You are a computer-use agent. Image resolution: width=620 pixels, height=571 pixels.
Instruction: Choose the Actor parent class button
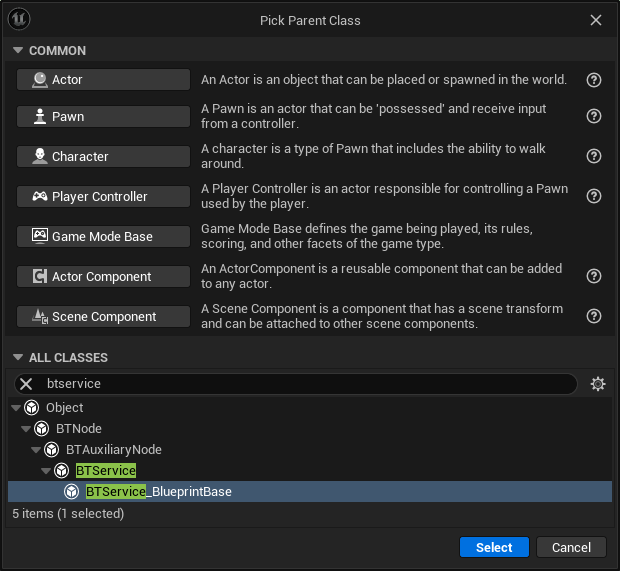point(103,80)
